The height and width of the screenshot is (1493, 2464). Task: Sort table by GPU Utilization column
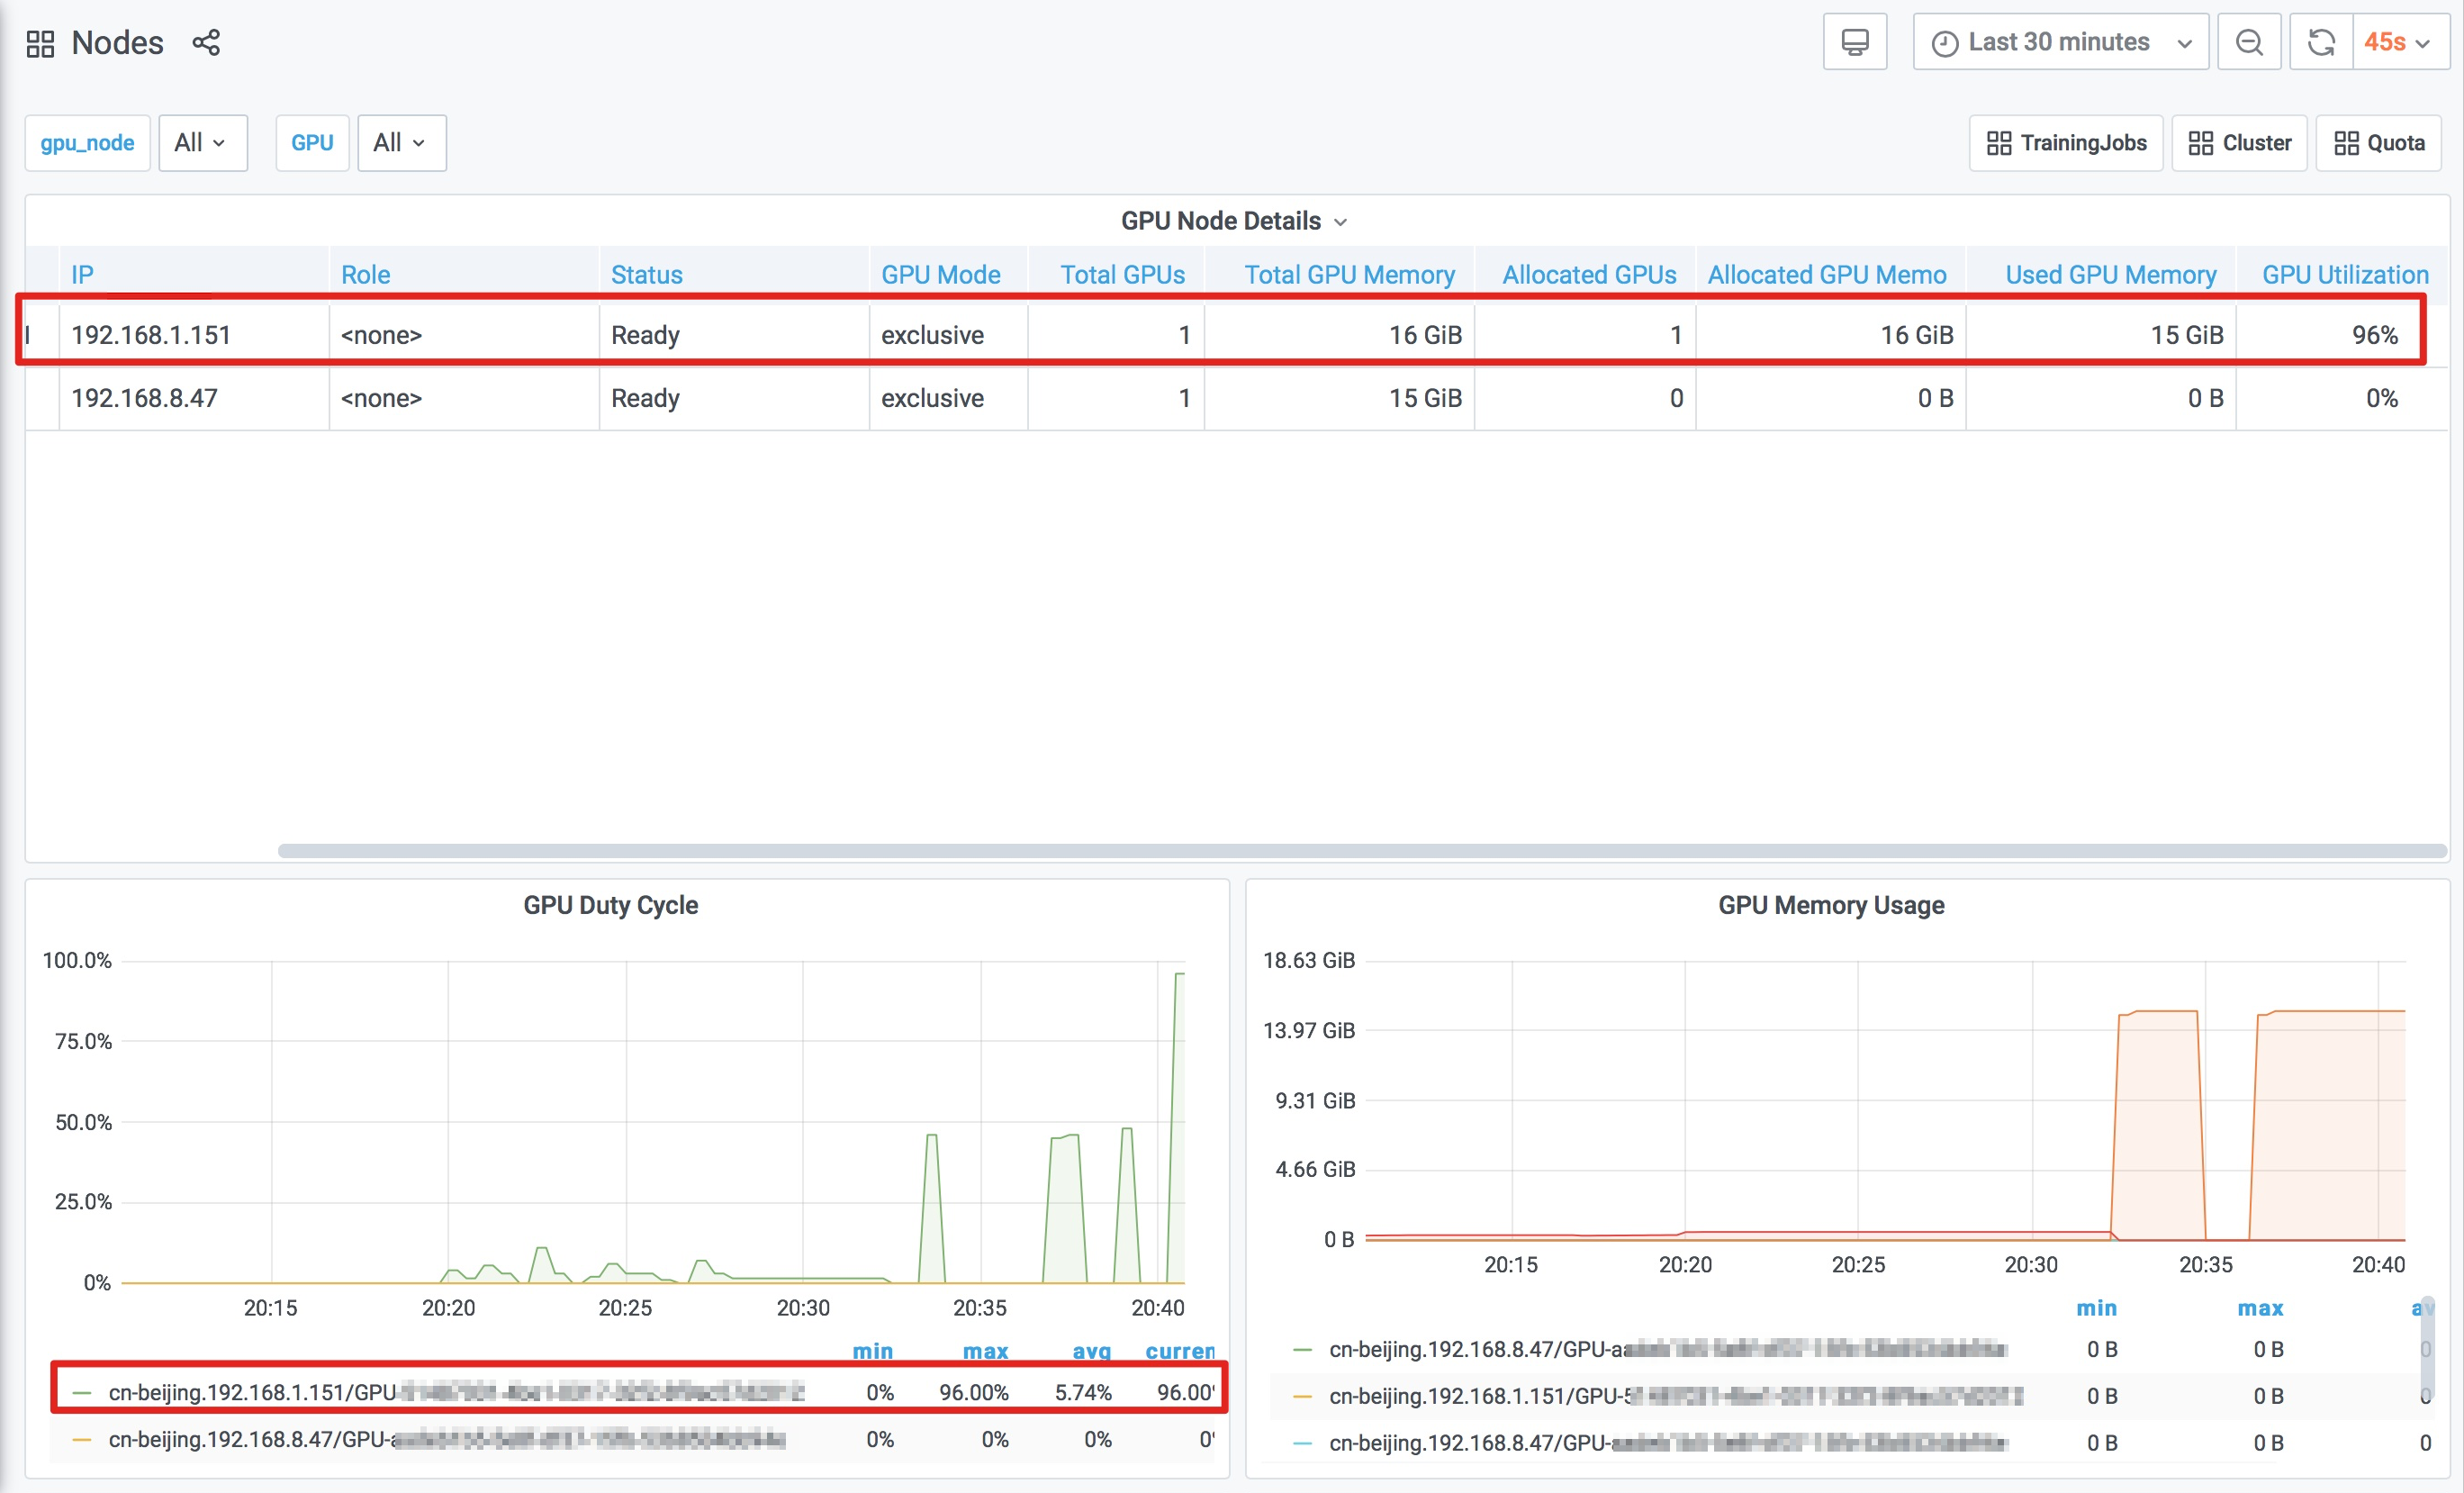point(2344,275)
